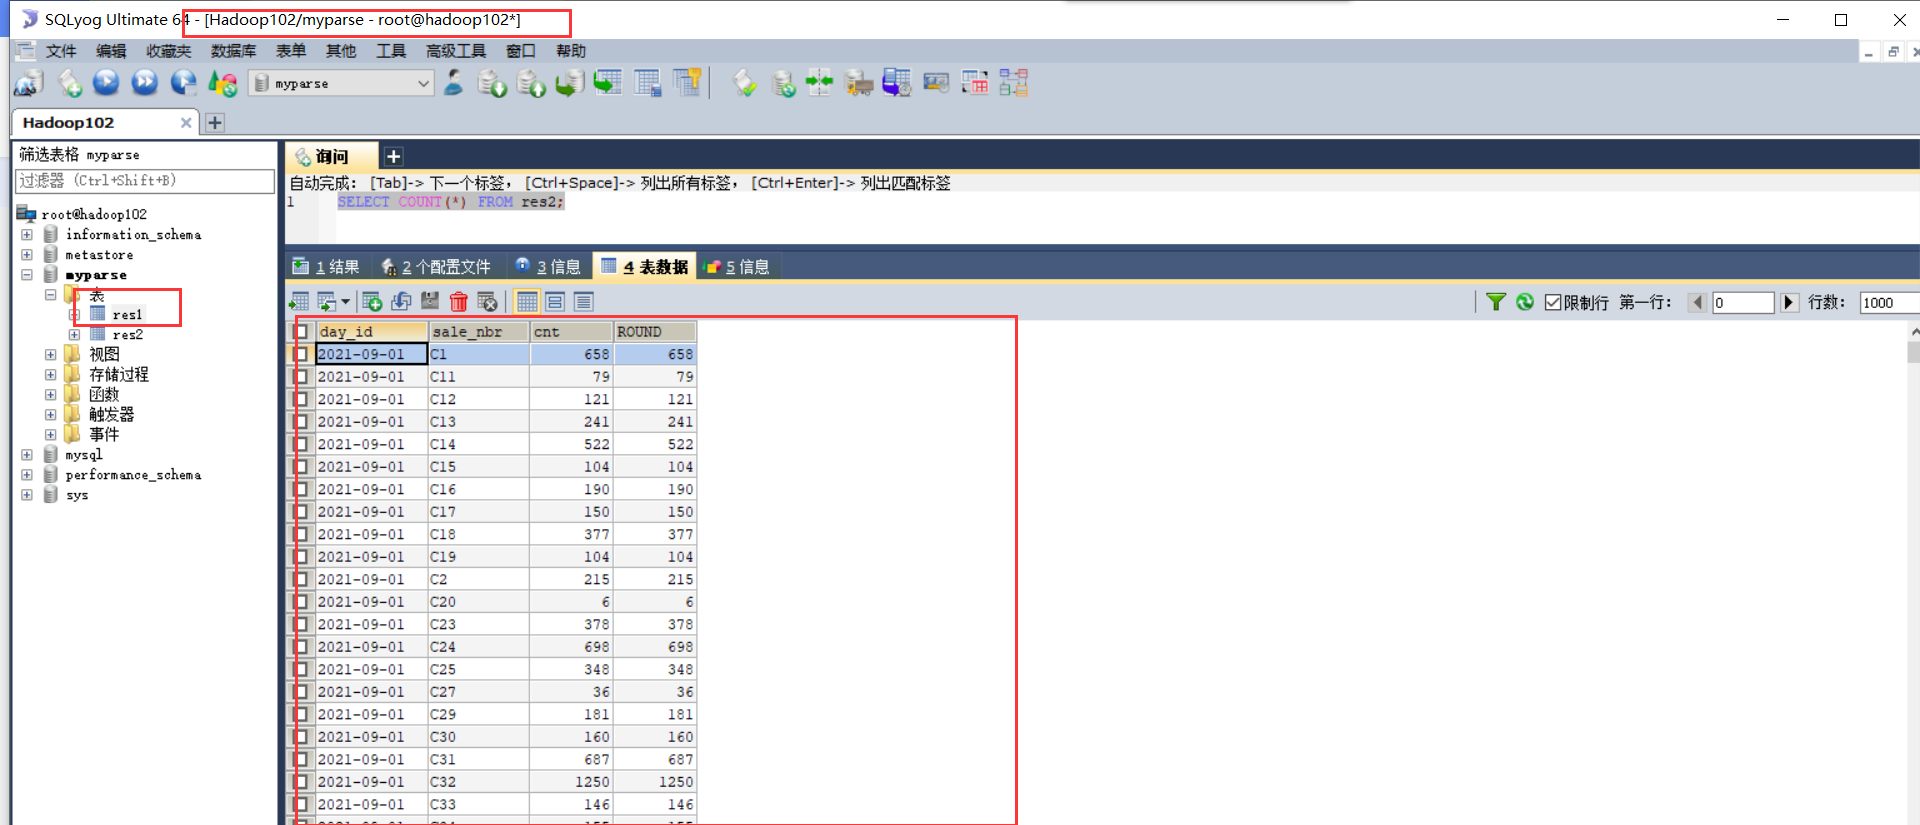Image resolution: width=1920 pixels, height=825 pixels.
Task: Click the 行数 row count input
Action: click(1889, 303)
